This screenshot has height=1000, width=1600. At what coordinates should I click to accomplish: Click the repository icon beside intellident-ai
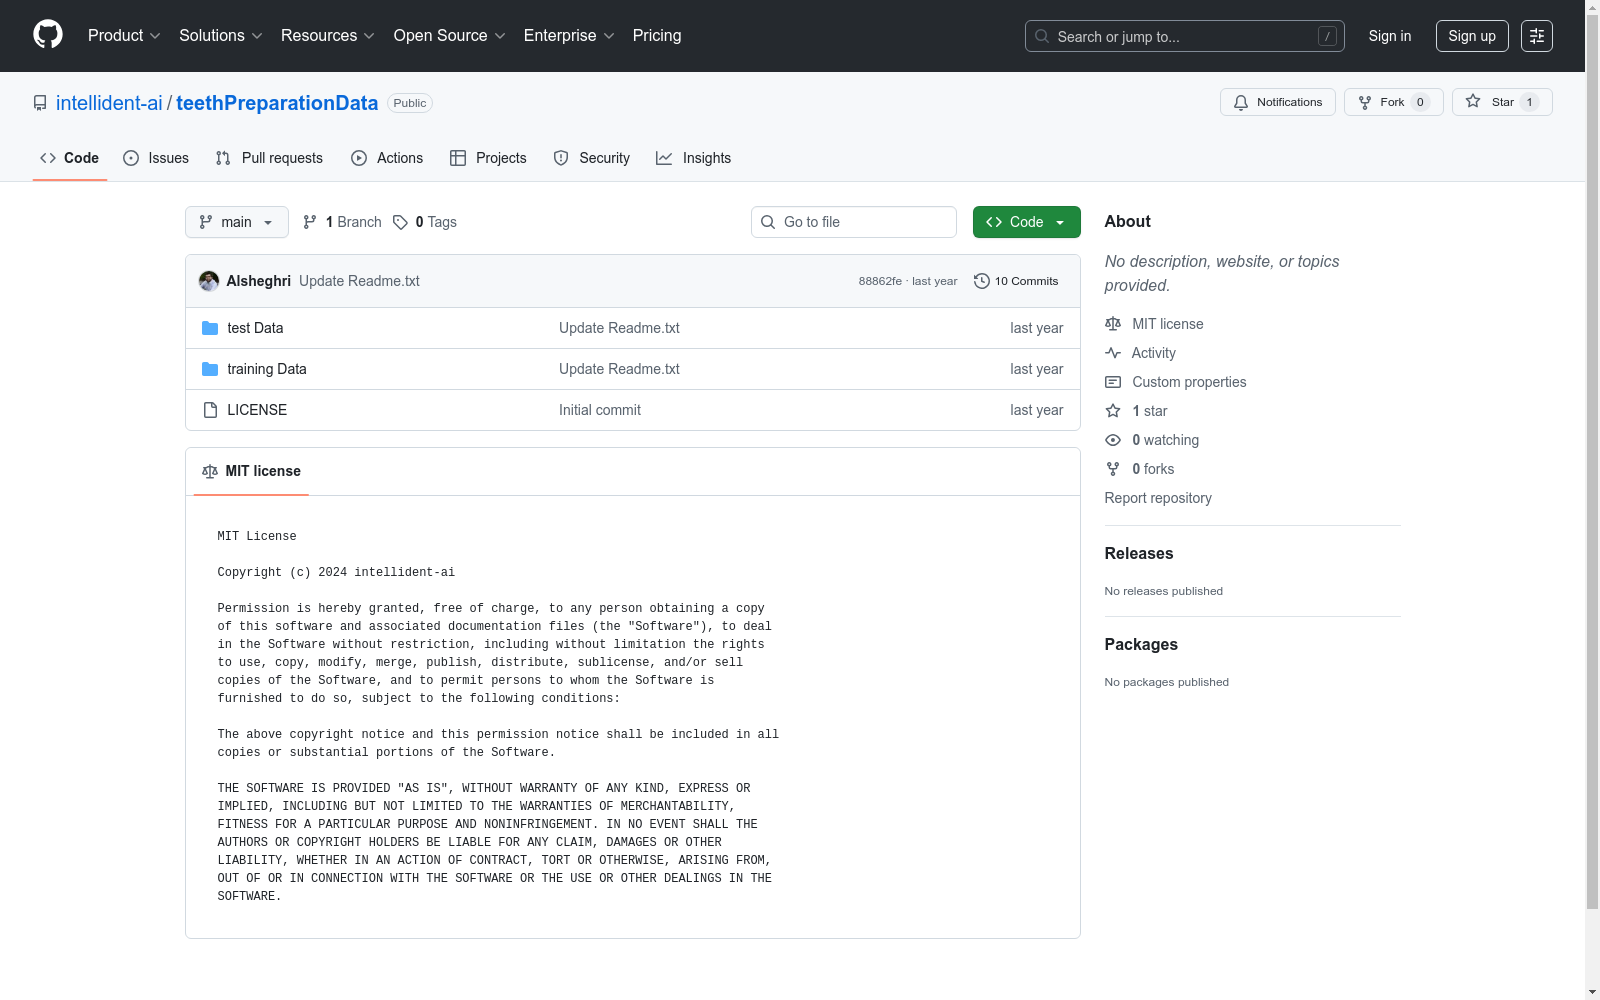point(40,103)
